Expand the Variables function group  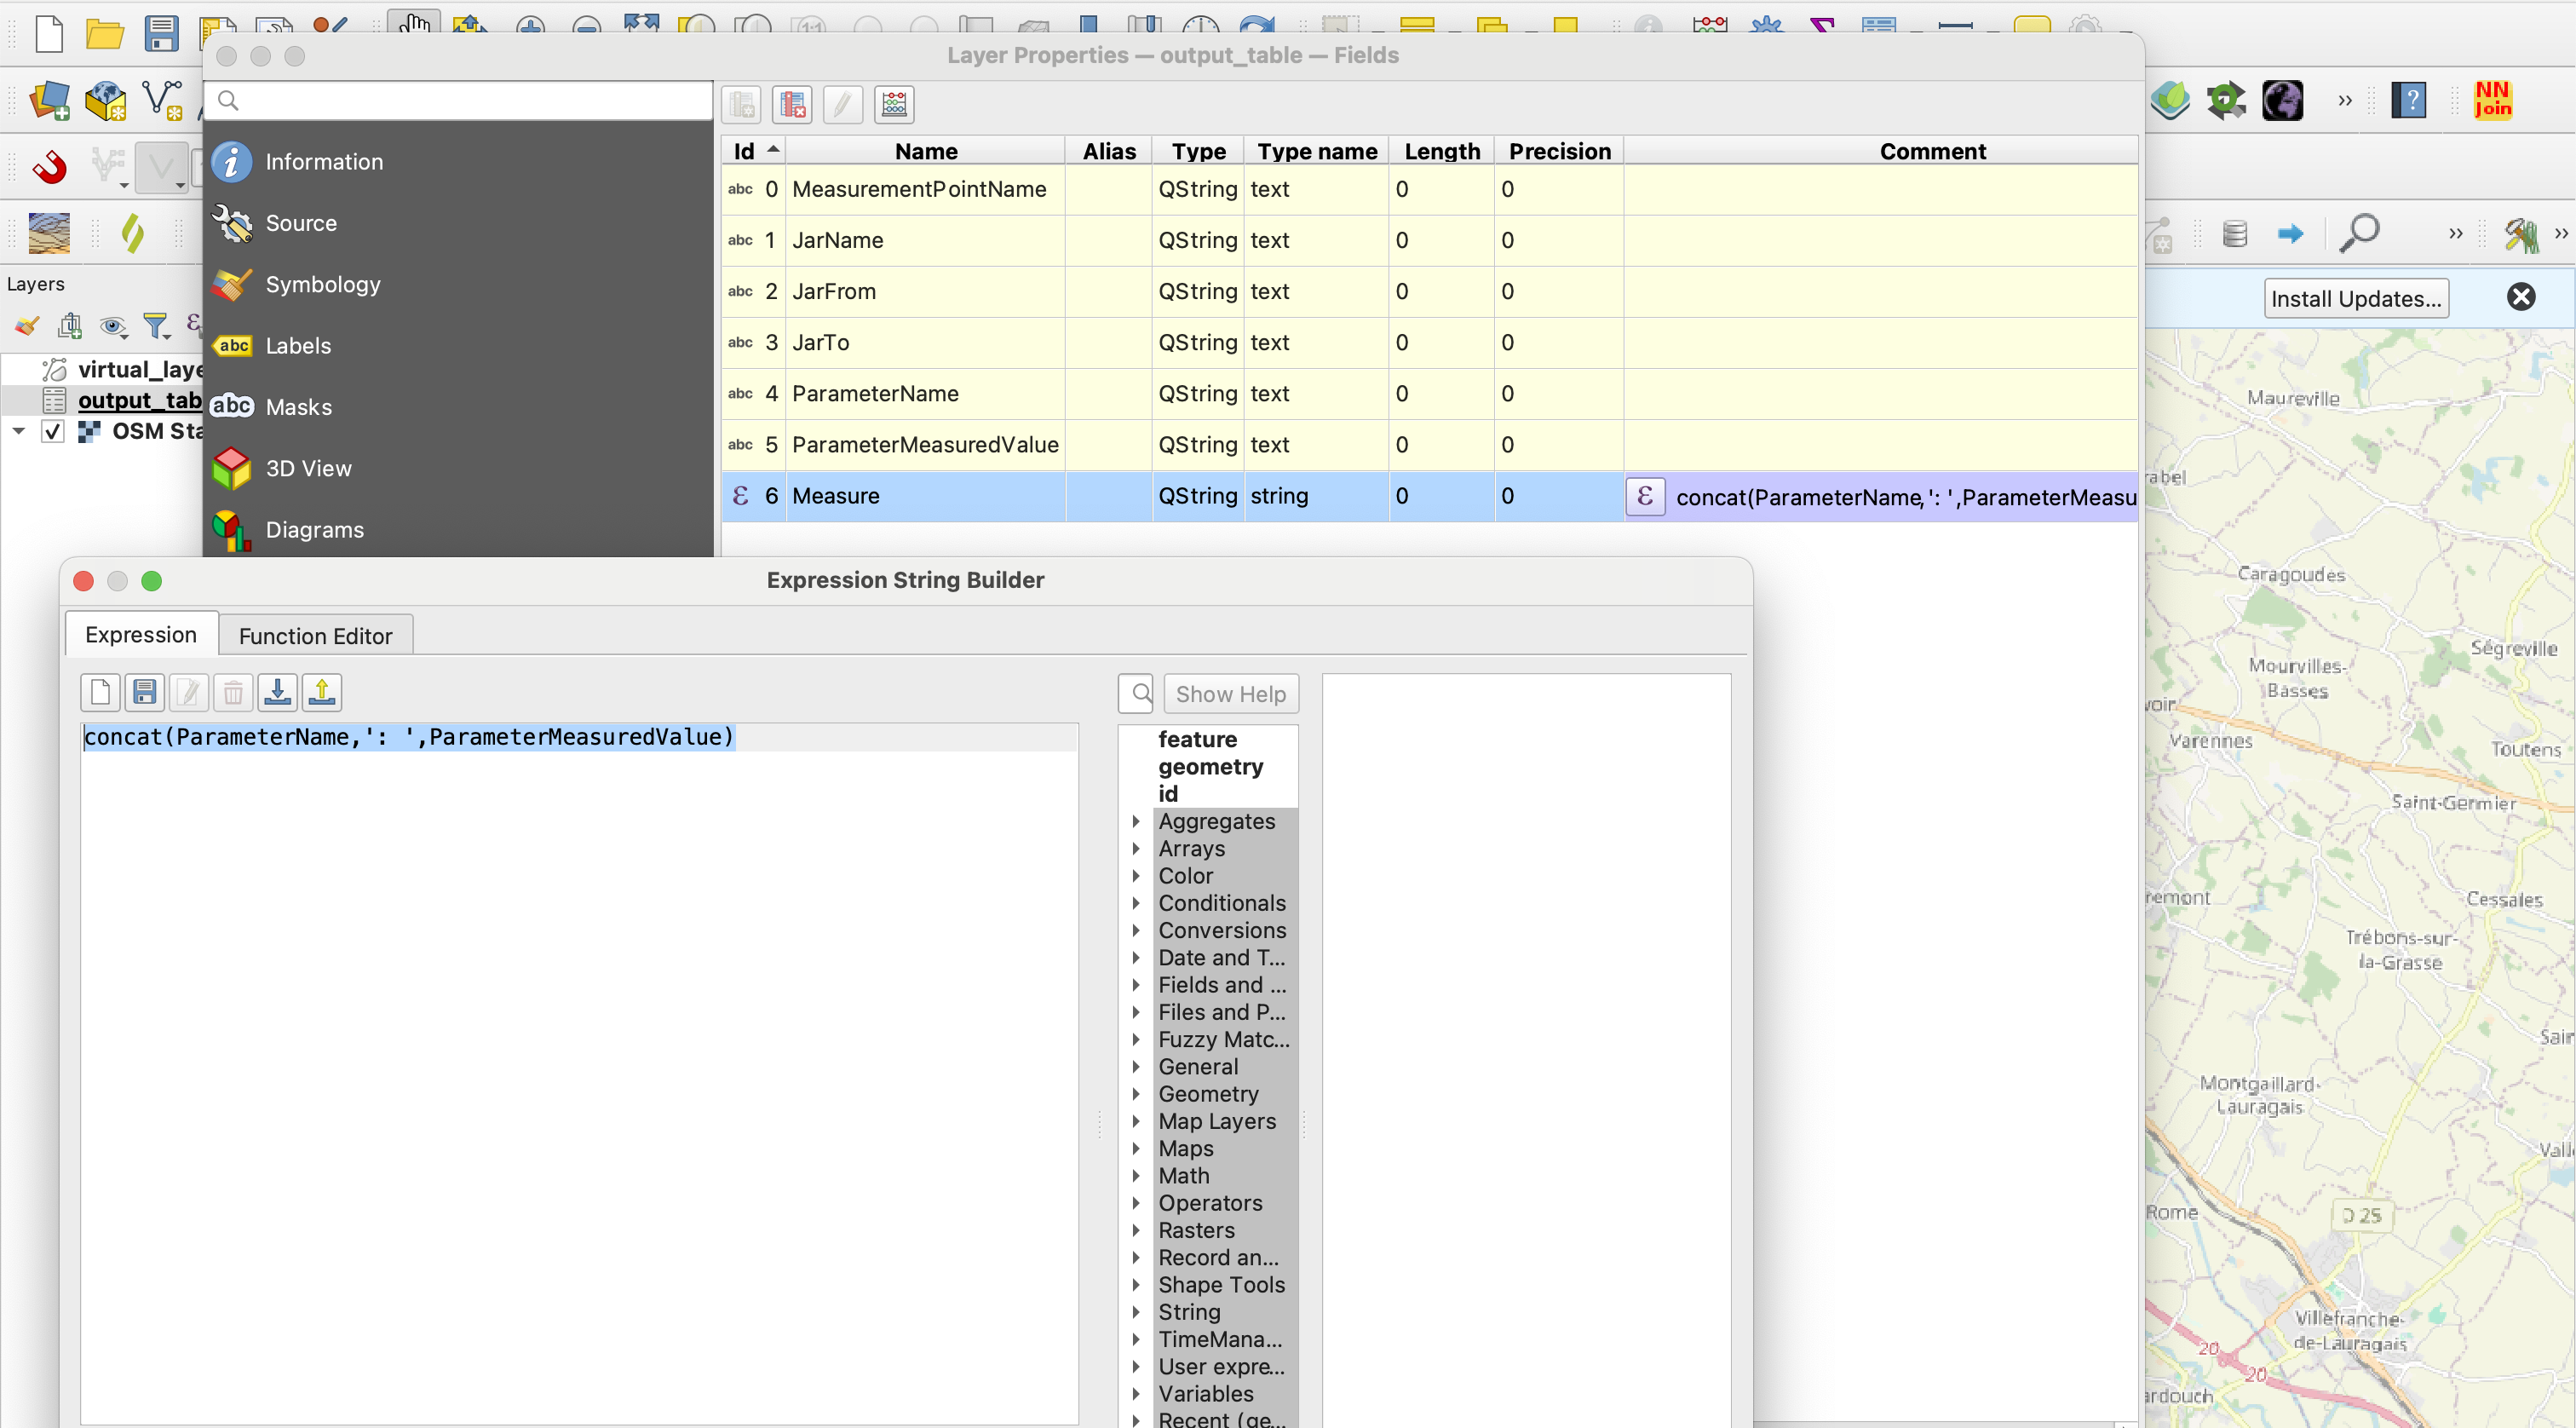click(x=1136, y=1394)
